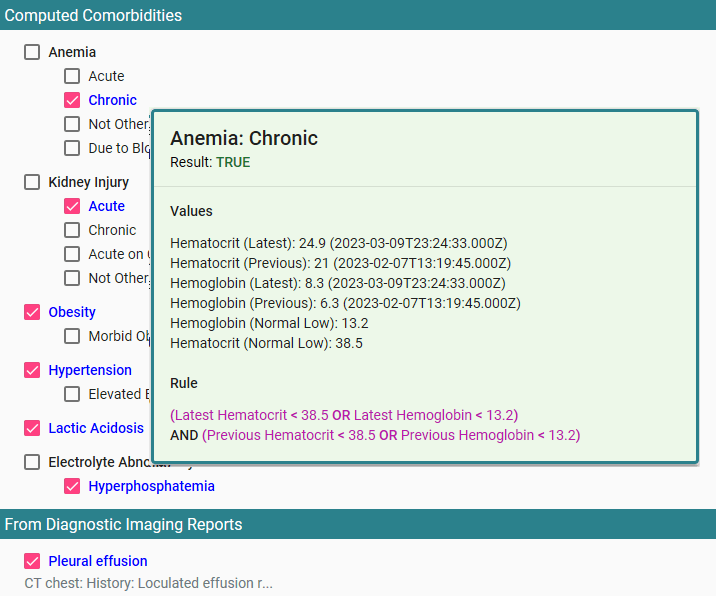The image size is (716, 596).
Task: Check the Chronic checkbox under Kidney Injury
Action: click(72, 230)
